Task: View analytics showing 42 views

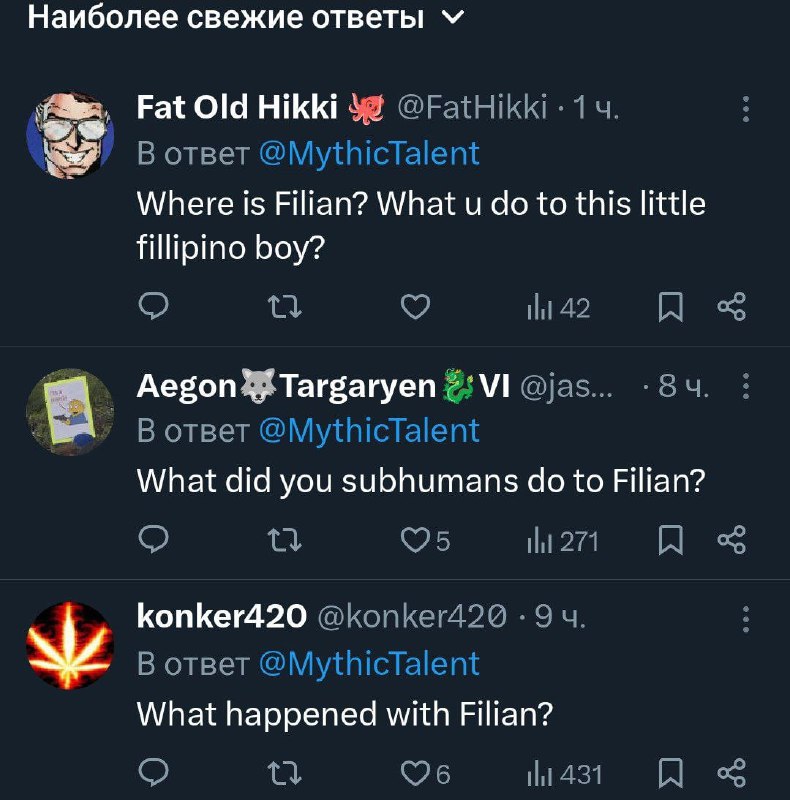Action: pos(558,309)
